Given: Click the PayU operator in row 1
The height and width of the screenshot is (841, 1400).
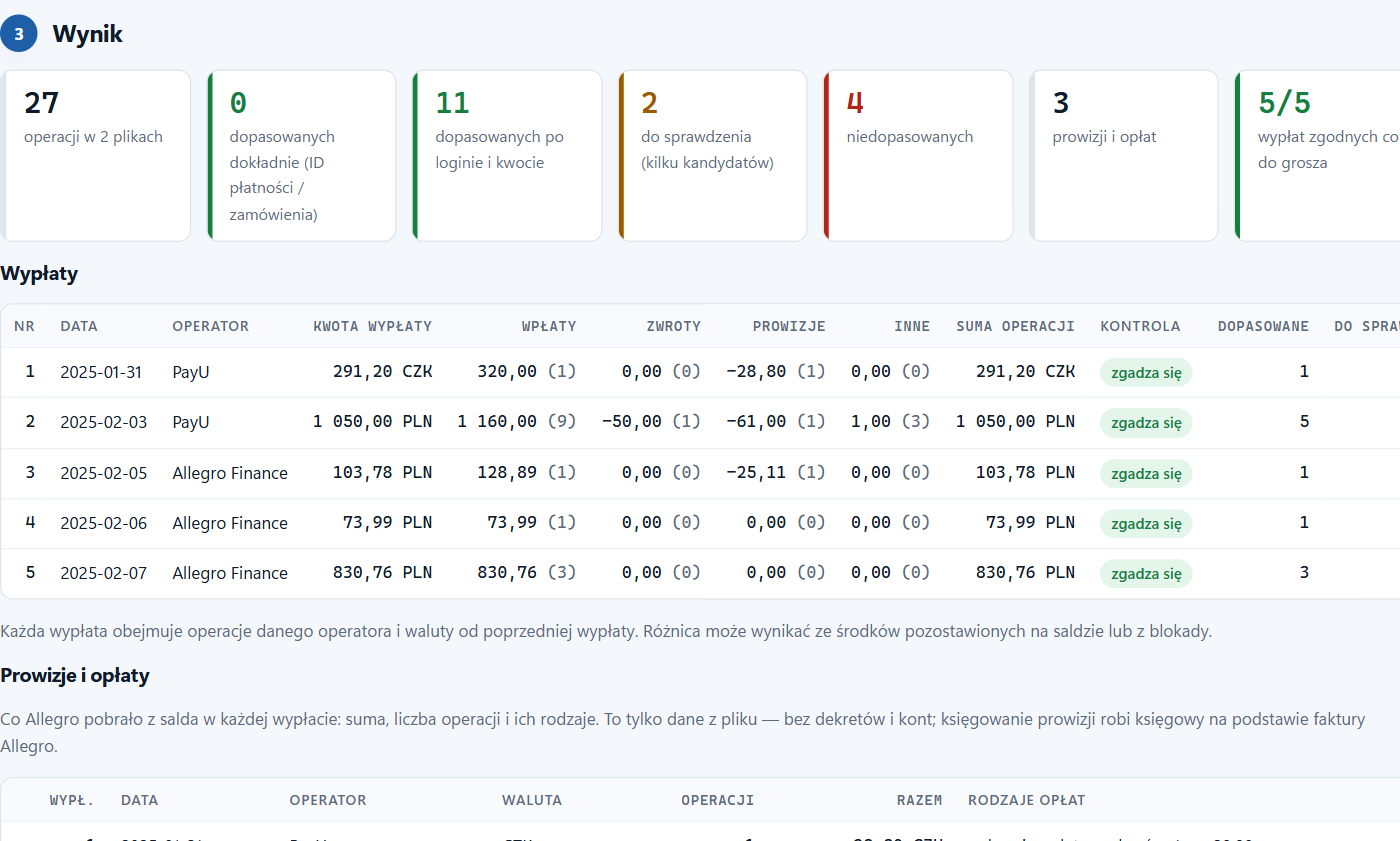Looking at the screenshot, I should coord(191,372).
